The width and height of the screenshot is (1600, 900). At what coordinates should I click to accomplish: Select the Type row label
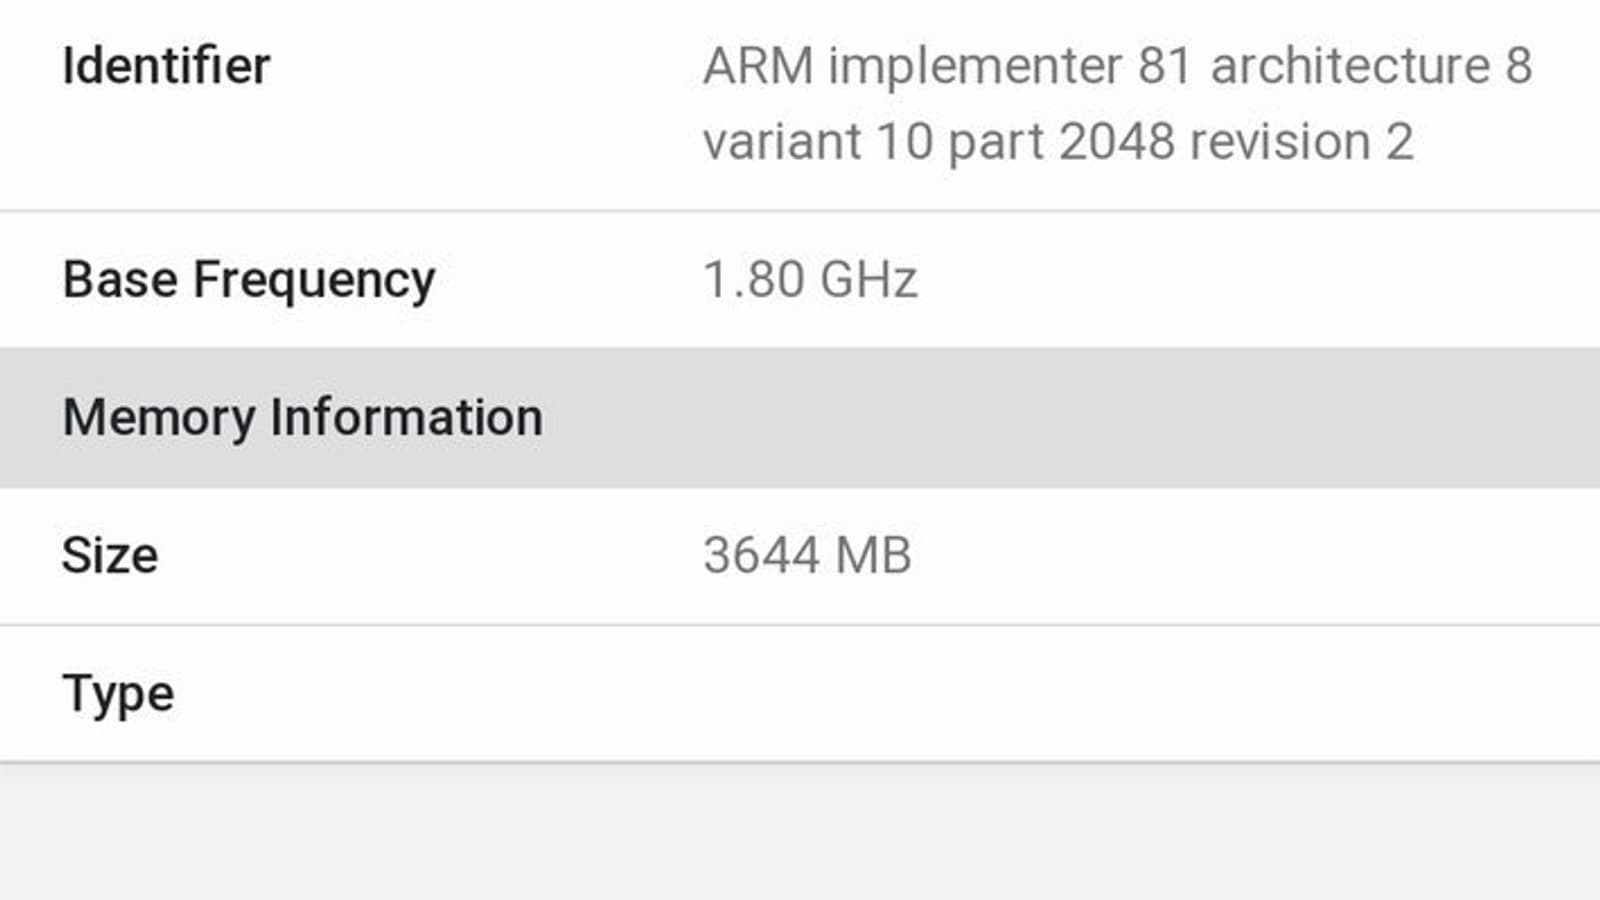[118, 694]
